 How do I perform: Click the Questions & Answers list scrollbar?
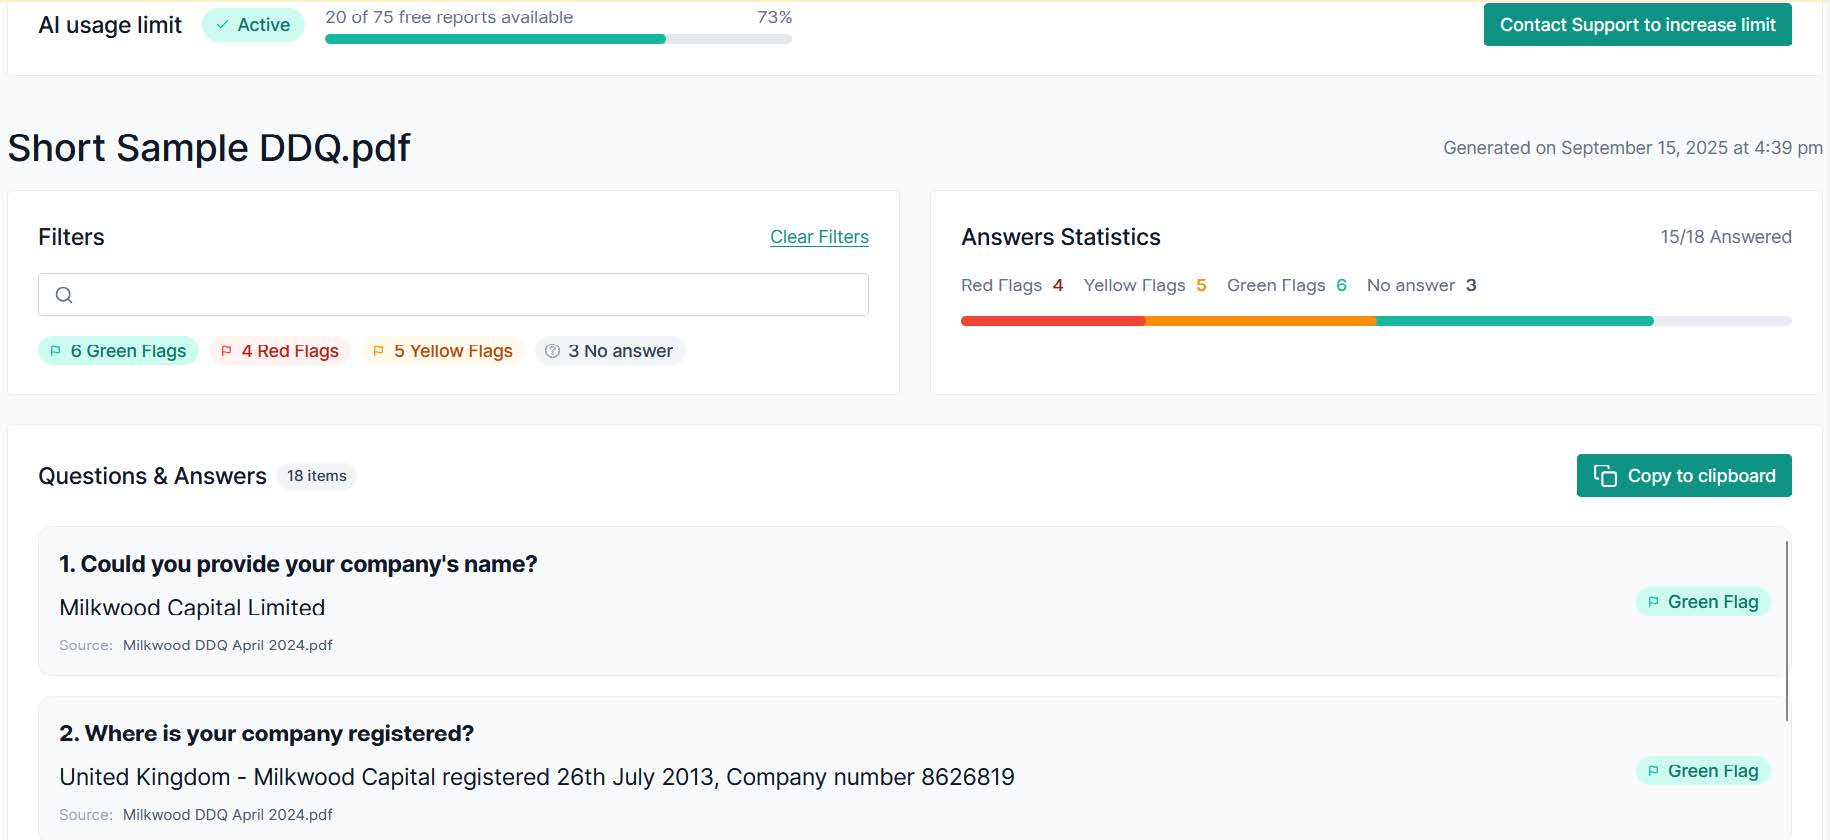[x=1786, y=630]
